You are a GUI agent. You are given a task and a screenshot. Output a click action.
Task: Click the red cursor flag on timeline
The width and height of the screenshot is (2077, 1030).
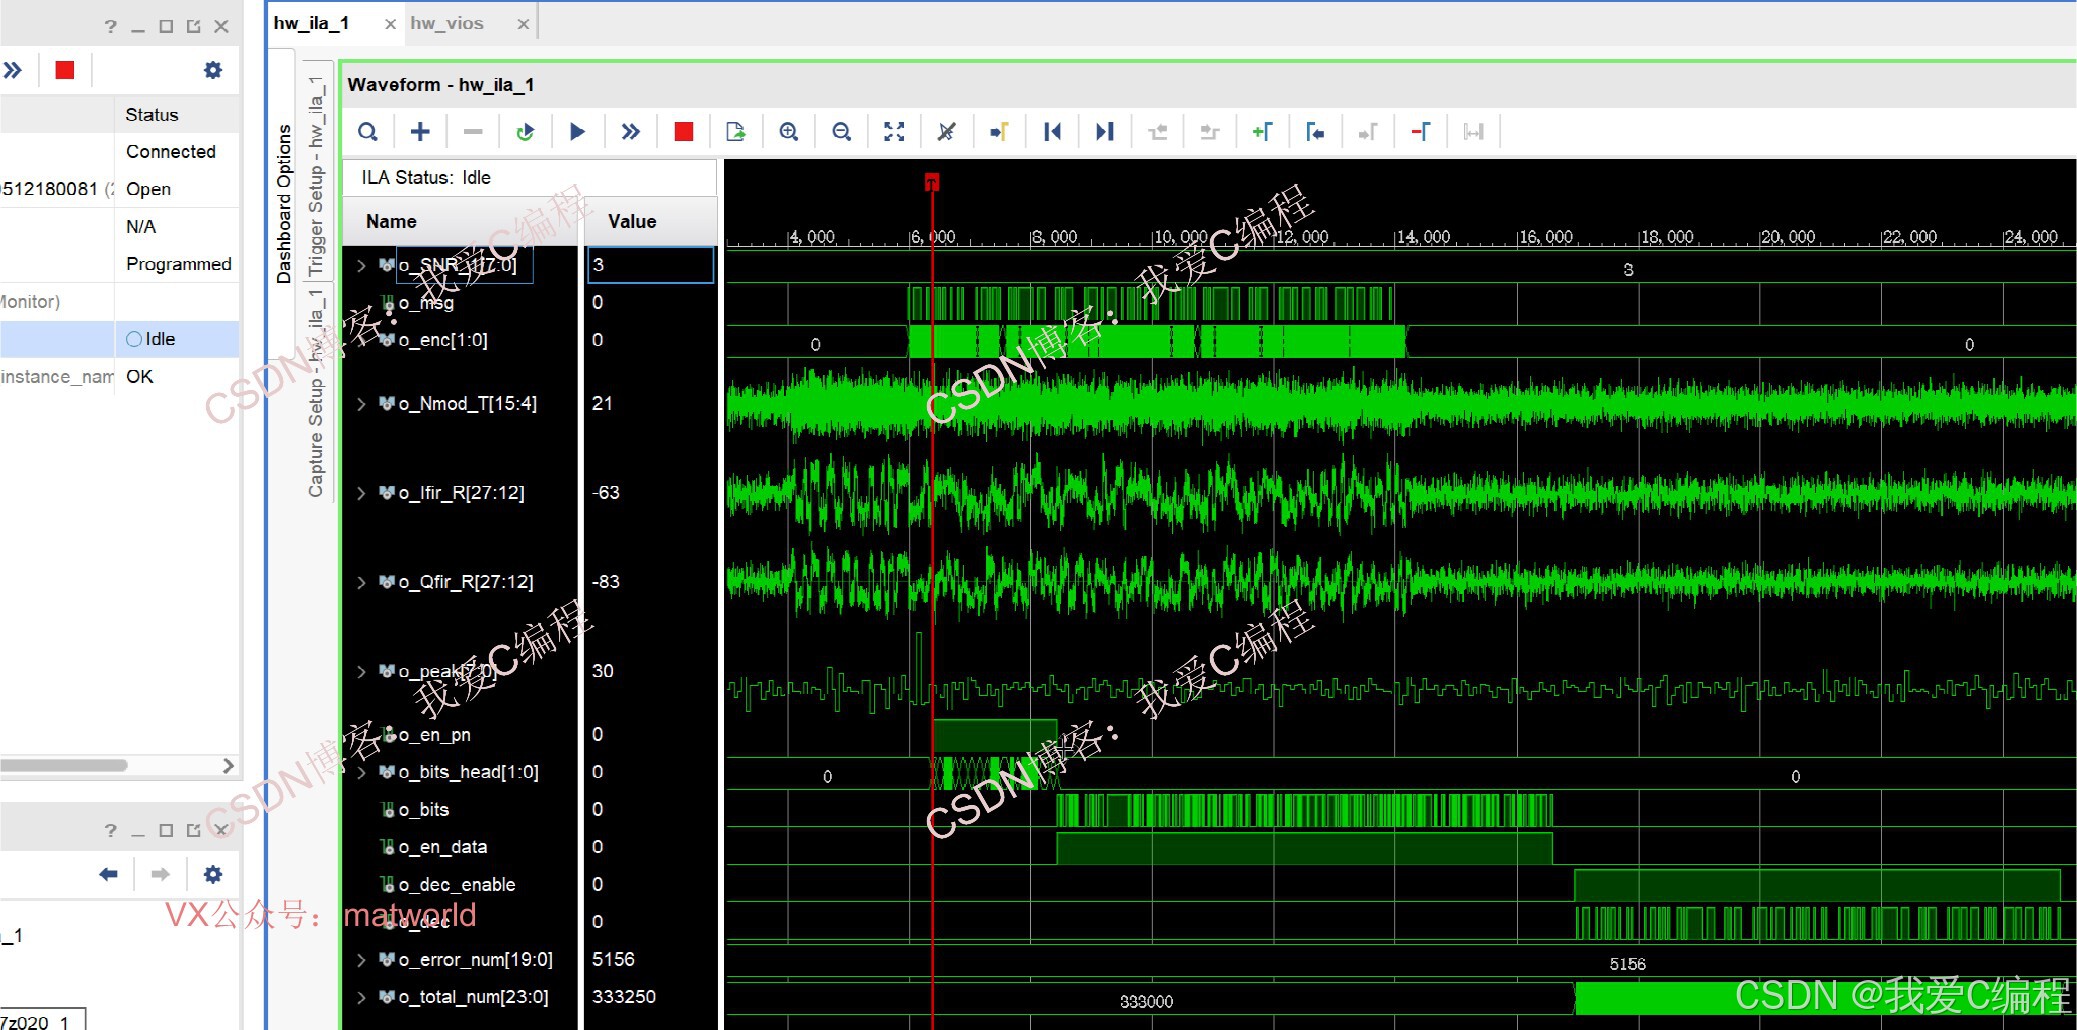pyautogui.click(x=932, y=181)
